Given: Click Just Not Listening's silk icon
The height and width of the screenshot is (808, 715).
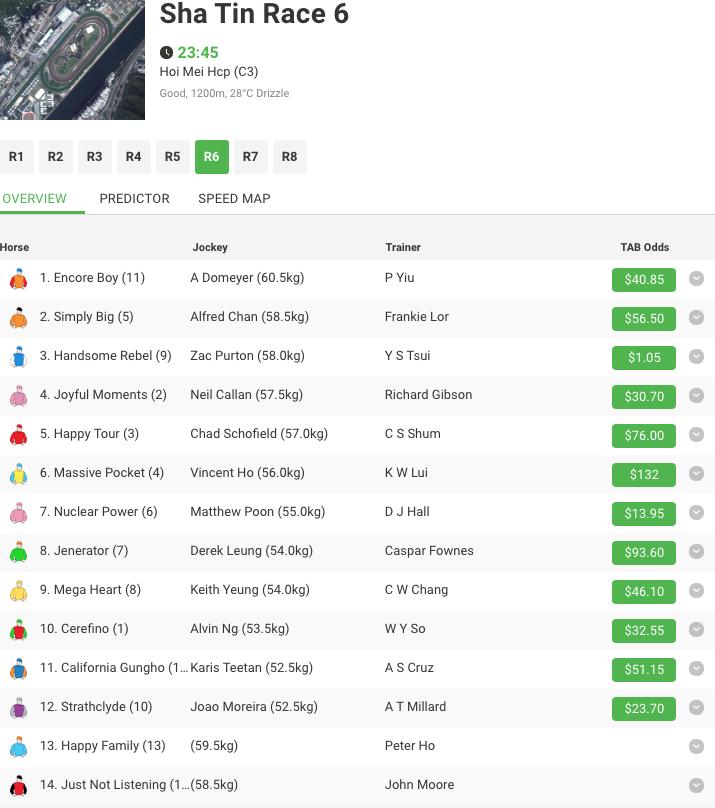Looking at the screenshot, I should (x=18, y=786).
